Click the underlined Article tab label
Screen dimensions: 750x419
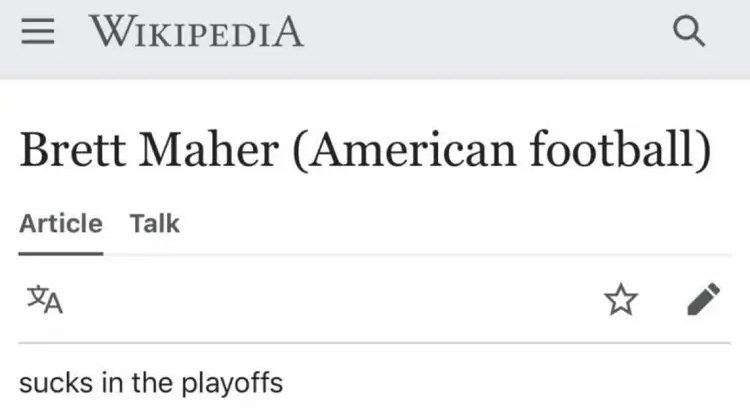61,223
